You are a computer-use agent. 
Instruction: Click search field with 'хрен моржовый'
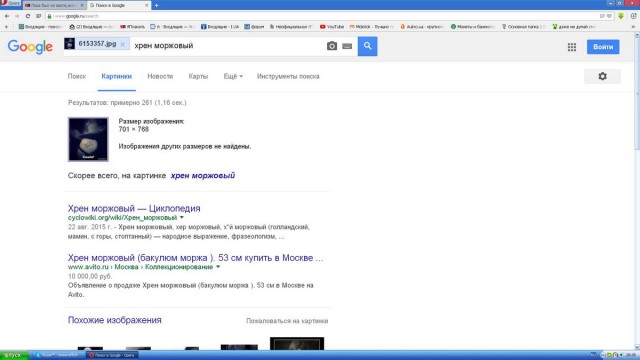click(x=227, y=46)
